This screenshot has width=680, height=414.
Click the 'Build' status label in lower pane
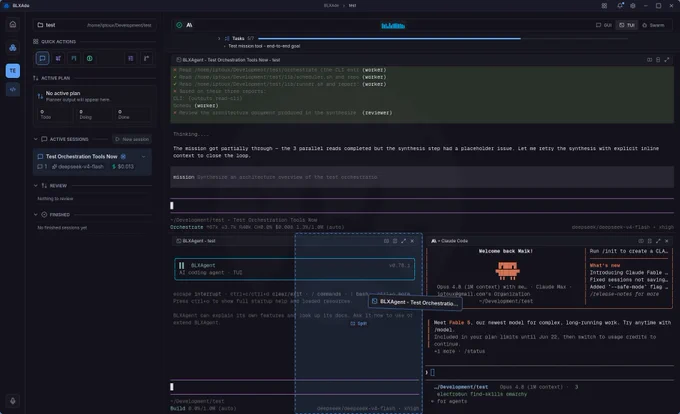point(178,408)
